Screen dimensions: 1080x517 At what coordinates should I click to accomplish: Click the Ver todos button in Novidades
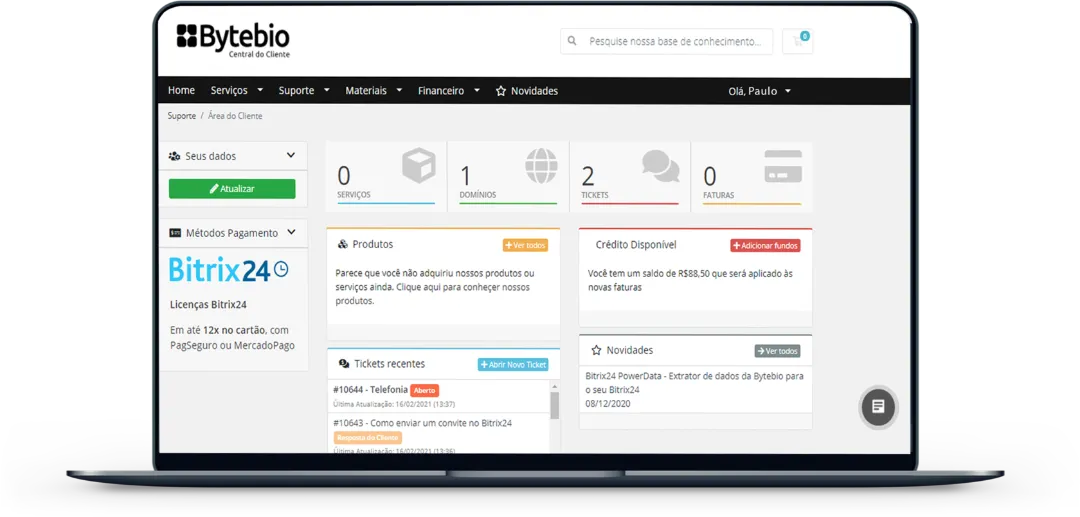[x=777, y=351]
